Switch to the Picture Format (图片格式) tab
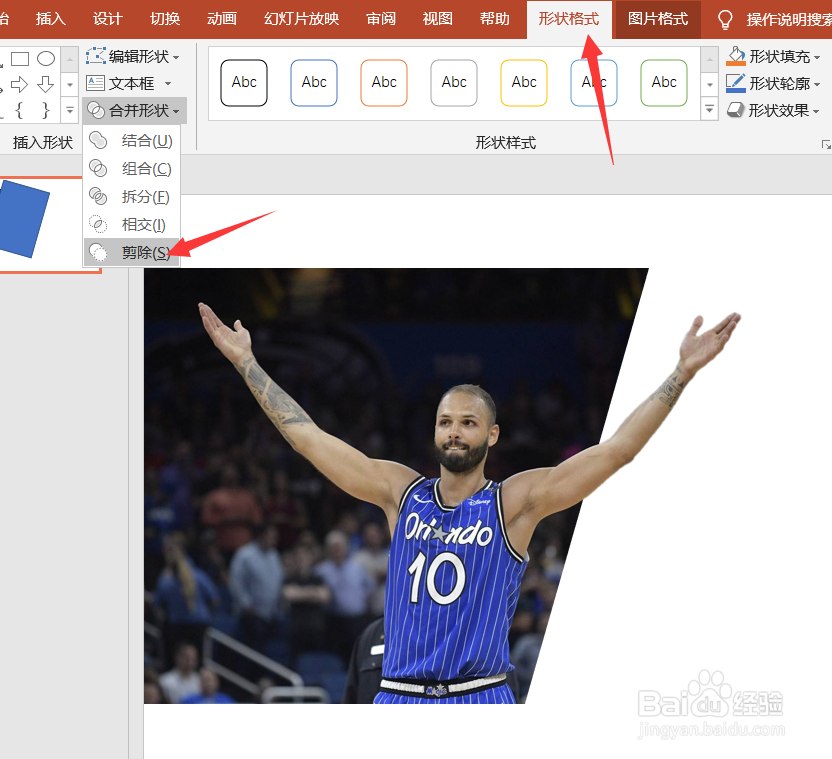832x759 pixels. coord(658,19)
